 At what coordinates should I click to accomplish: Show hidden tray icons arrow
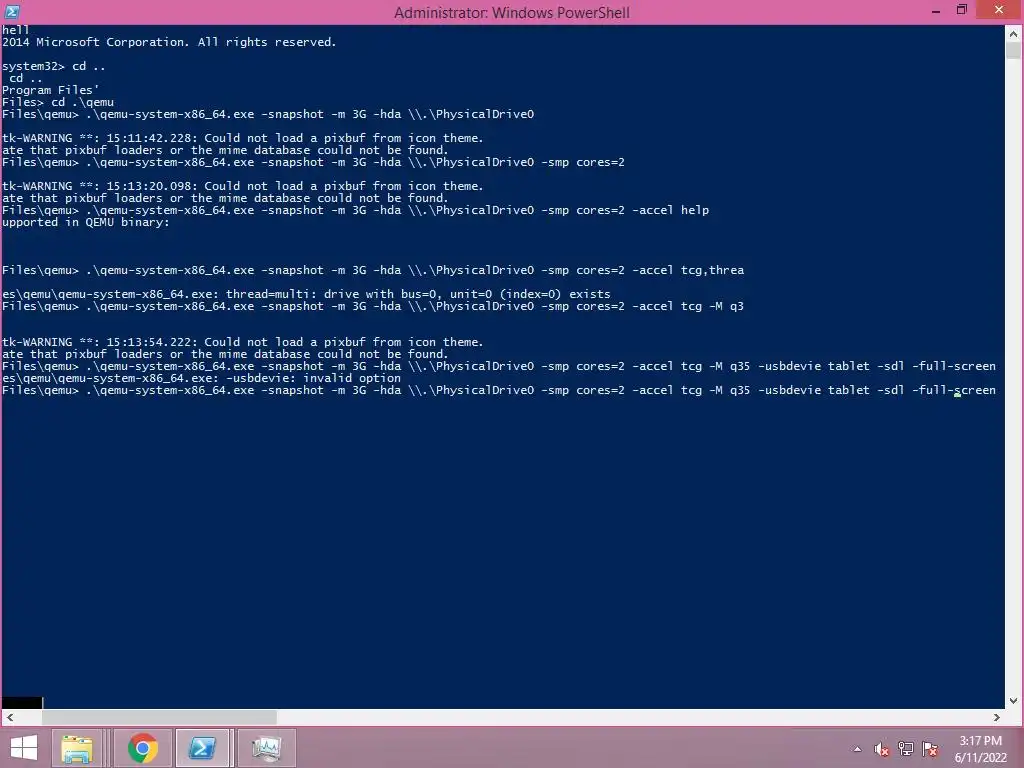[857, 749]
